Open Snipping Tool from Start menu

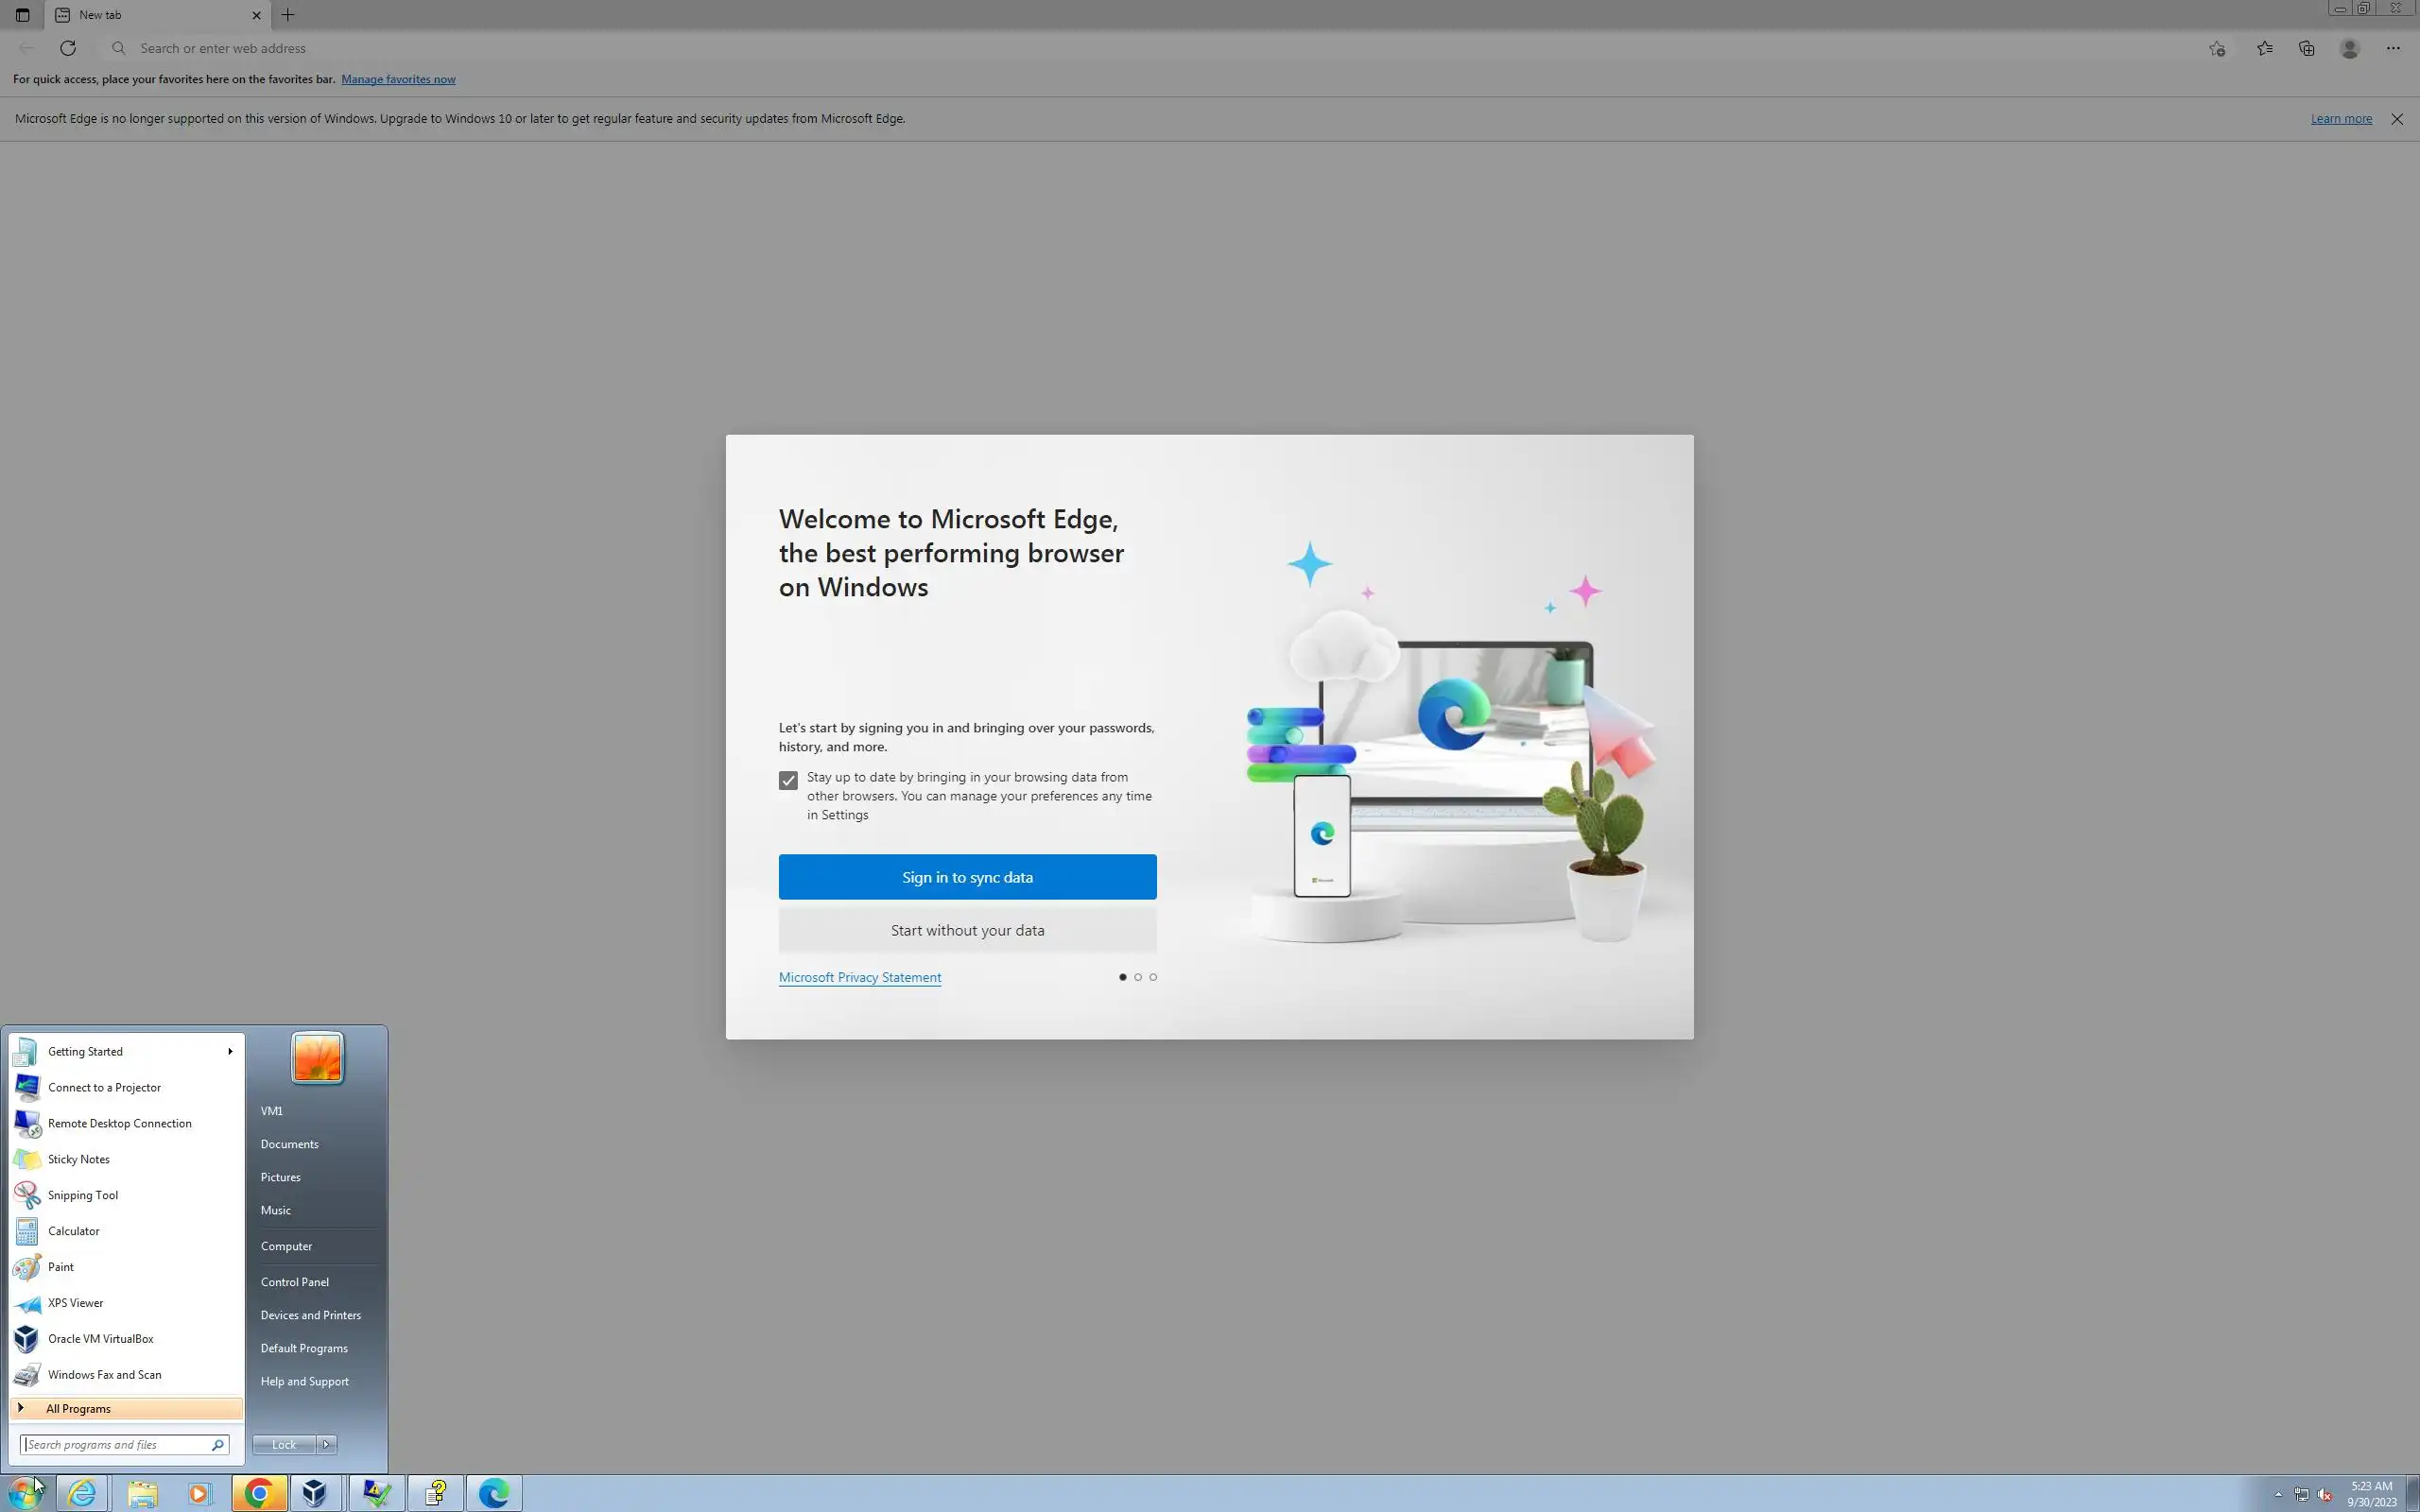pyautogui.click(x=82, y=1195)
